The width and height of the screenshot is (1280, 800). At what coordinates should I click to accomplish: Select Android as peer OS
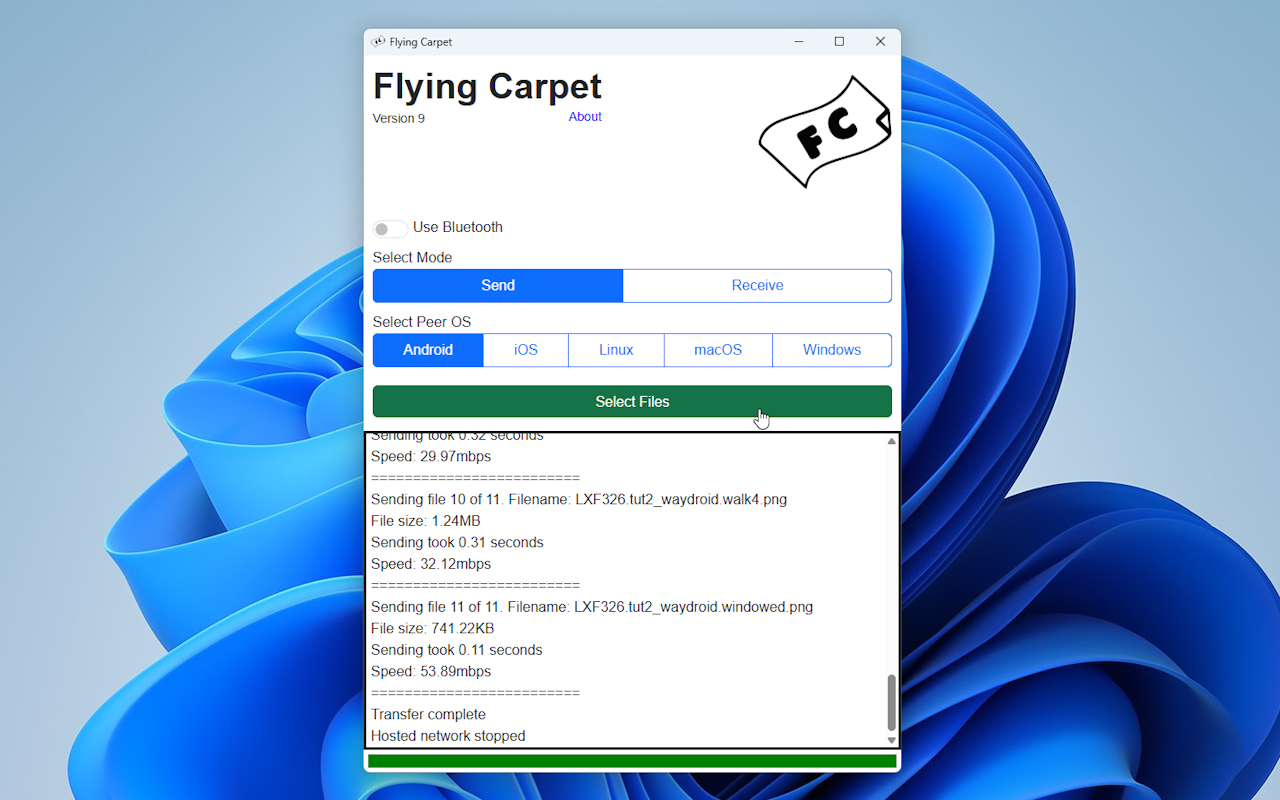tap(427, 349)
